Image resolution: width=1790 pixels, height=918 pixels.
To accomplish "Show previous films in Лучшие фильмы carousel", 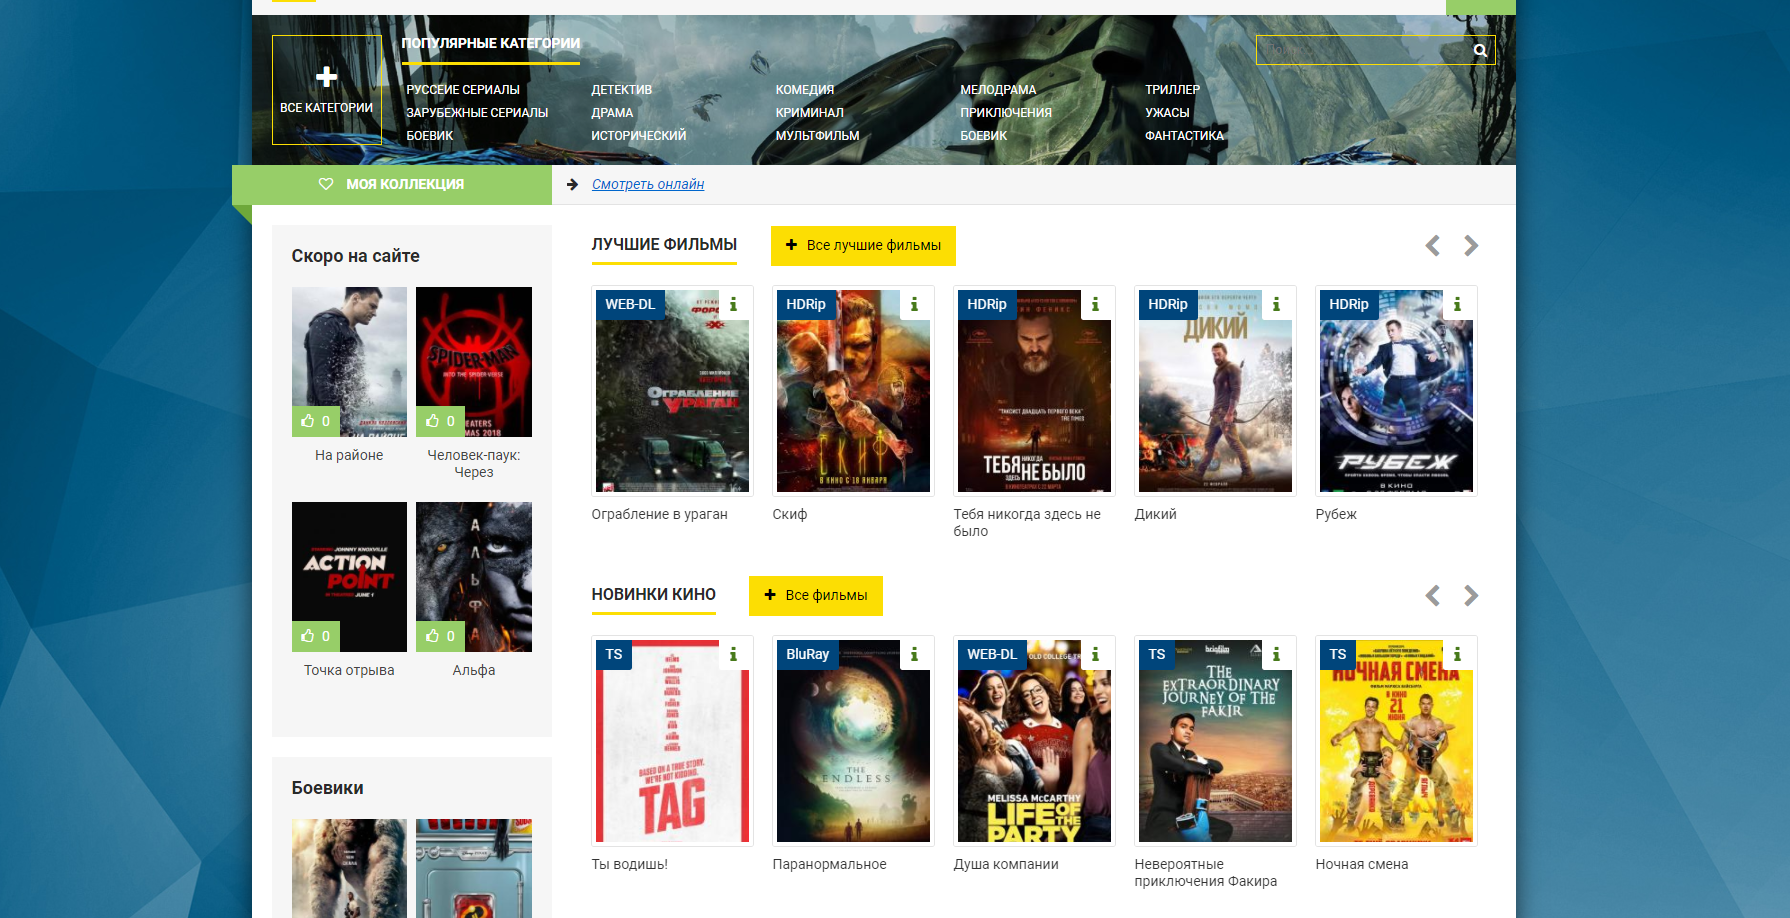I will pyautogui.click(x=1433, y=246).
